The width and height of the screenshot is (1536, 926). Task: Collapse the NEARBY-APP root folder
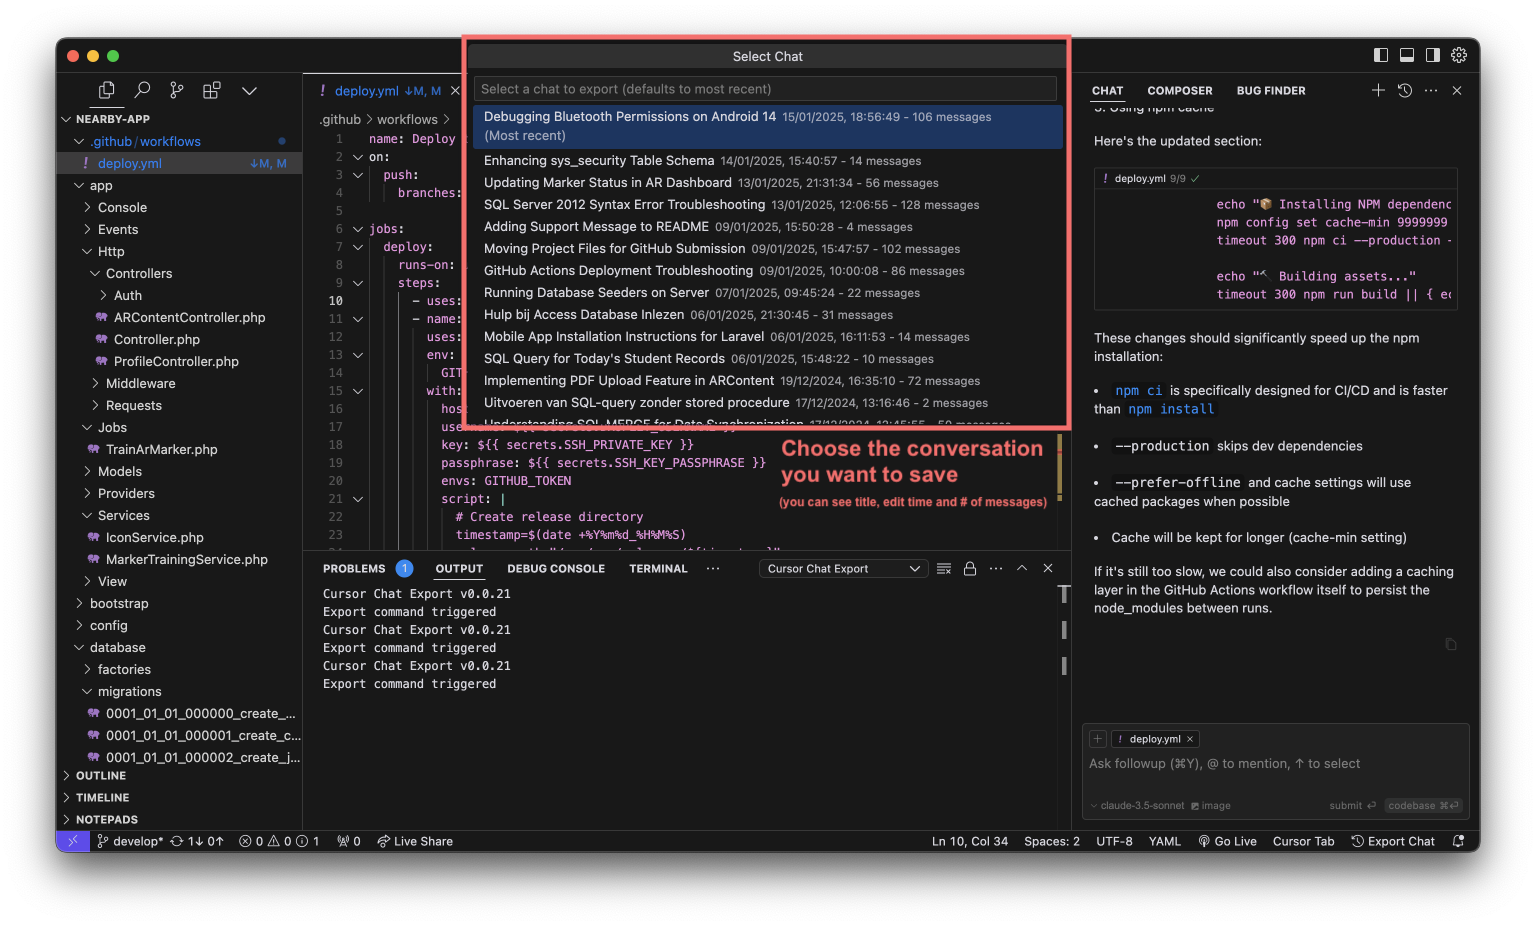[x=67, y=119]
